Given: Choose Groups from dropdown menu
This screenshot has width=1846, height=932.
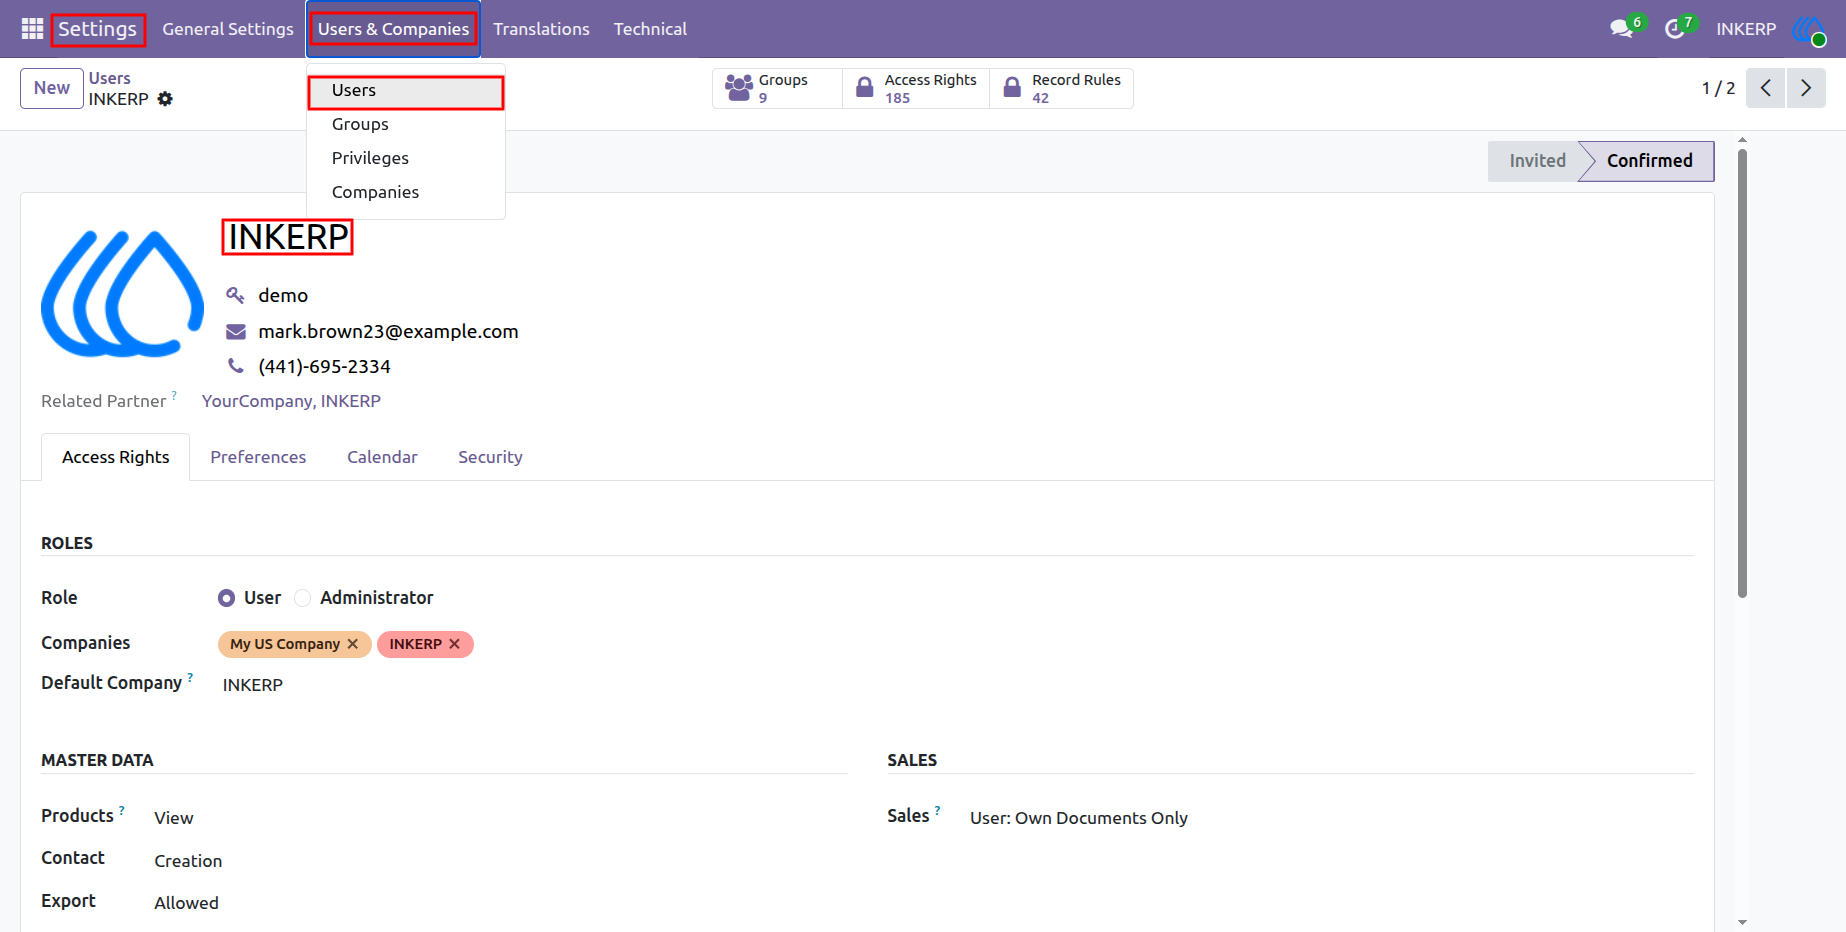Looking at the screenshot, I should (x=405, y=124).
